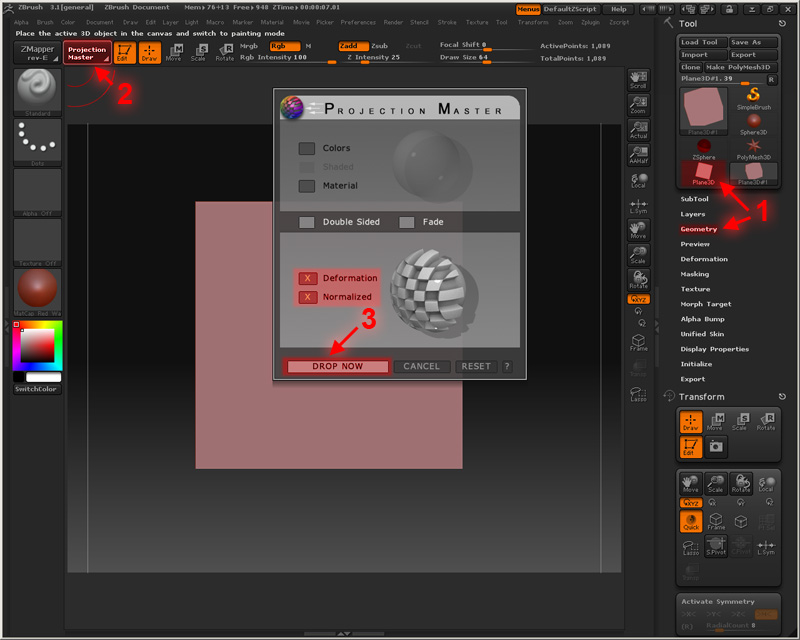This screenshot has width=800, height=640.
Task: Click RESET in Projection Master dialog
Action: (x=476, y=366)
